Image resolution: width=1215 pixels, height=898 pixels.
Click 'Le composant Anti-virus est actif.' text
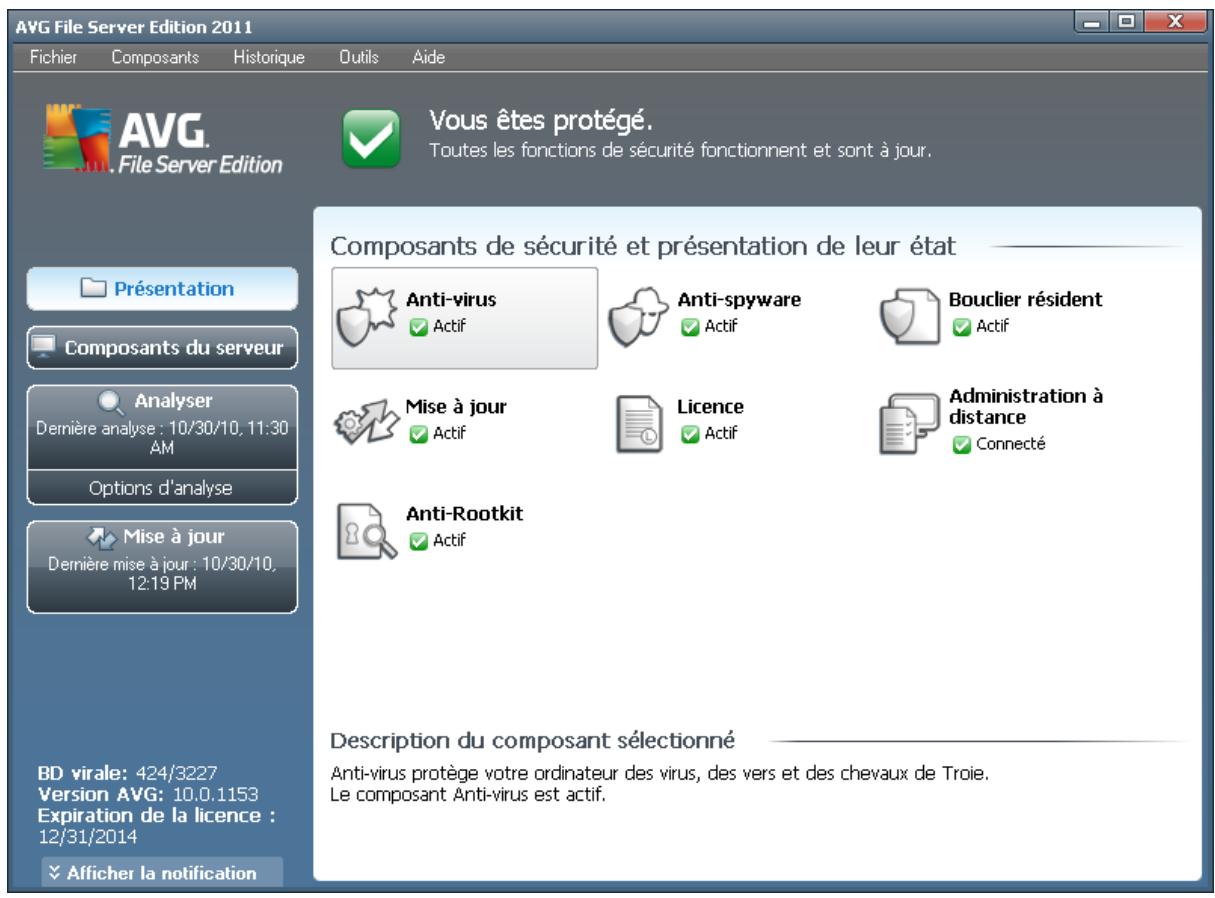469,797
